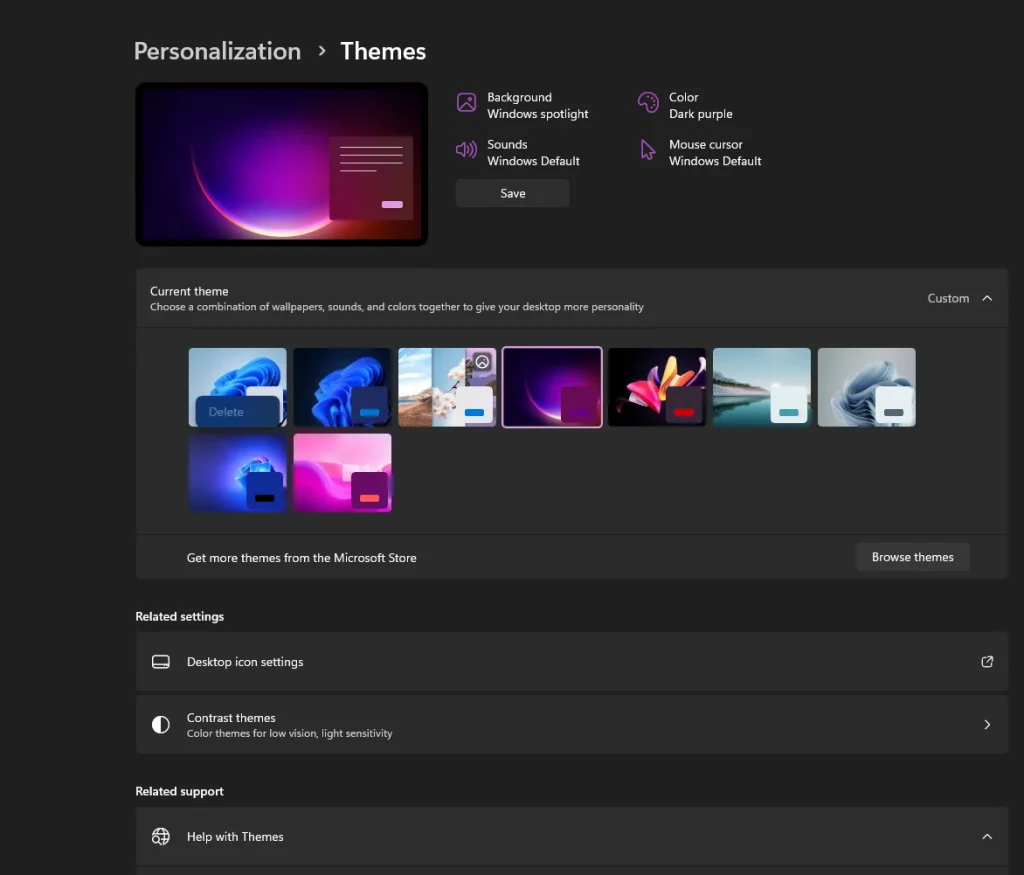The width and height of the screenshot is (1024, 875).
Task: Click the Contrast themes half-circle icon
Action: (160, 725)
